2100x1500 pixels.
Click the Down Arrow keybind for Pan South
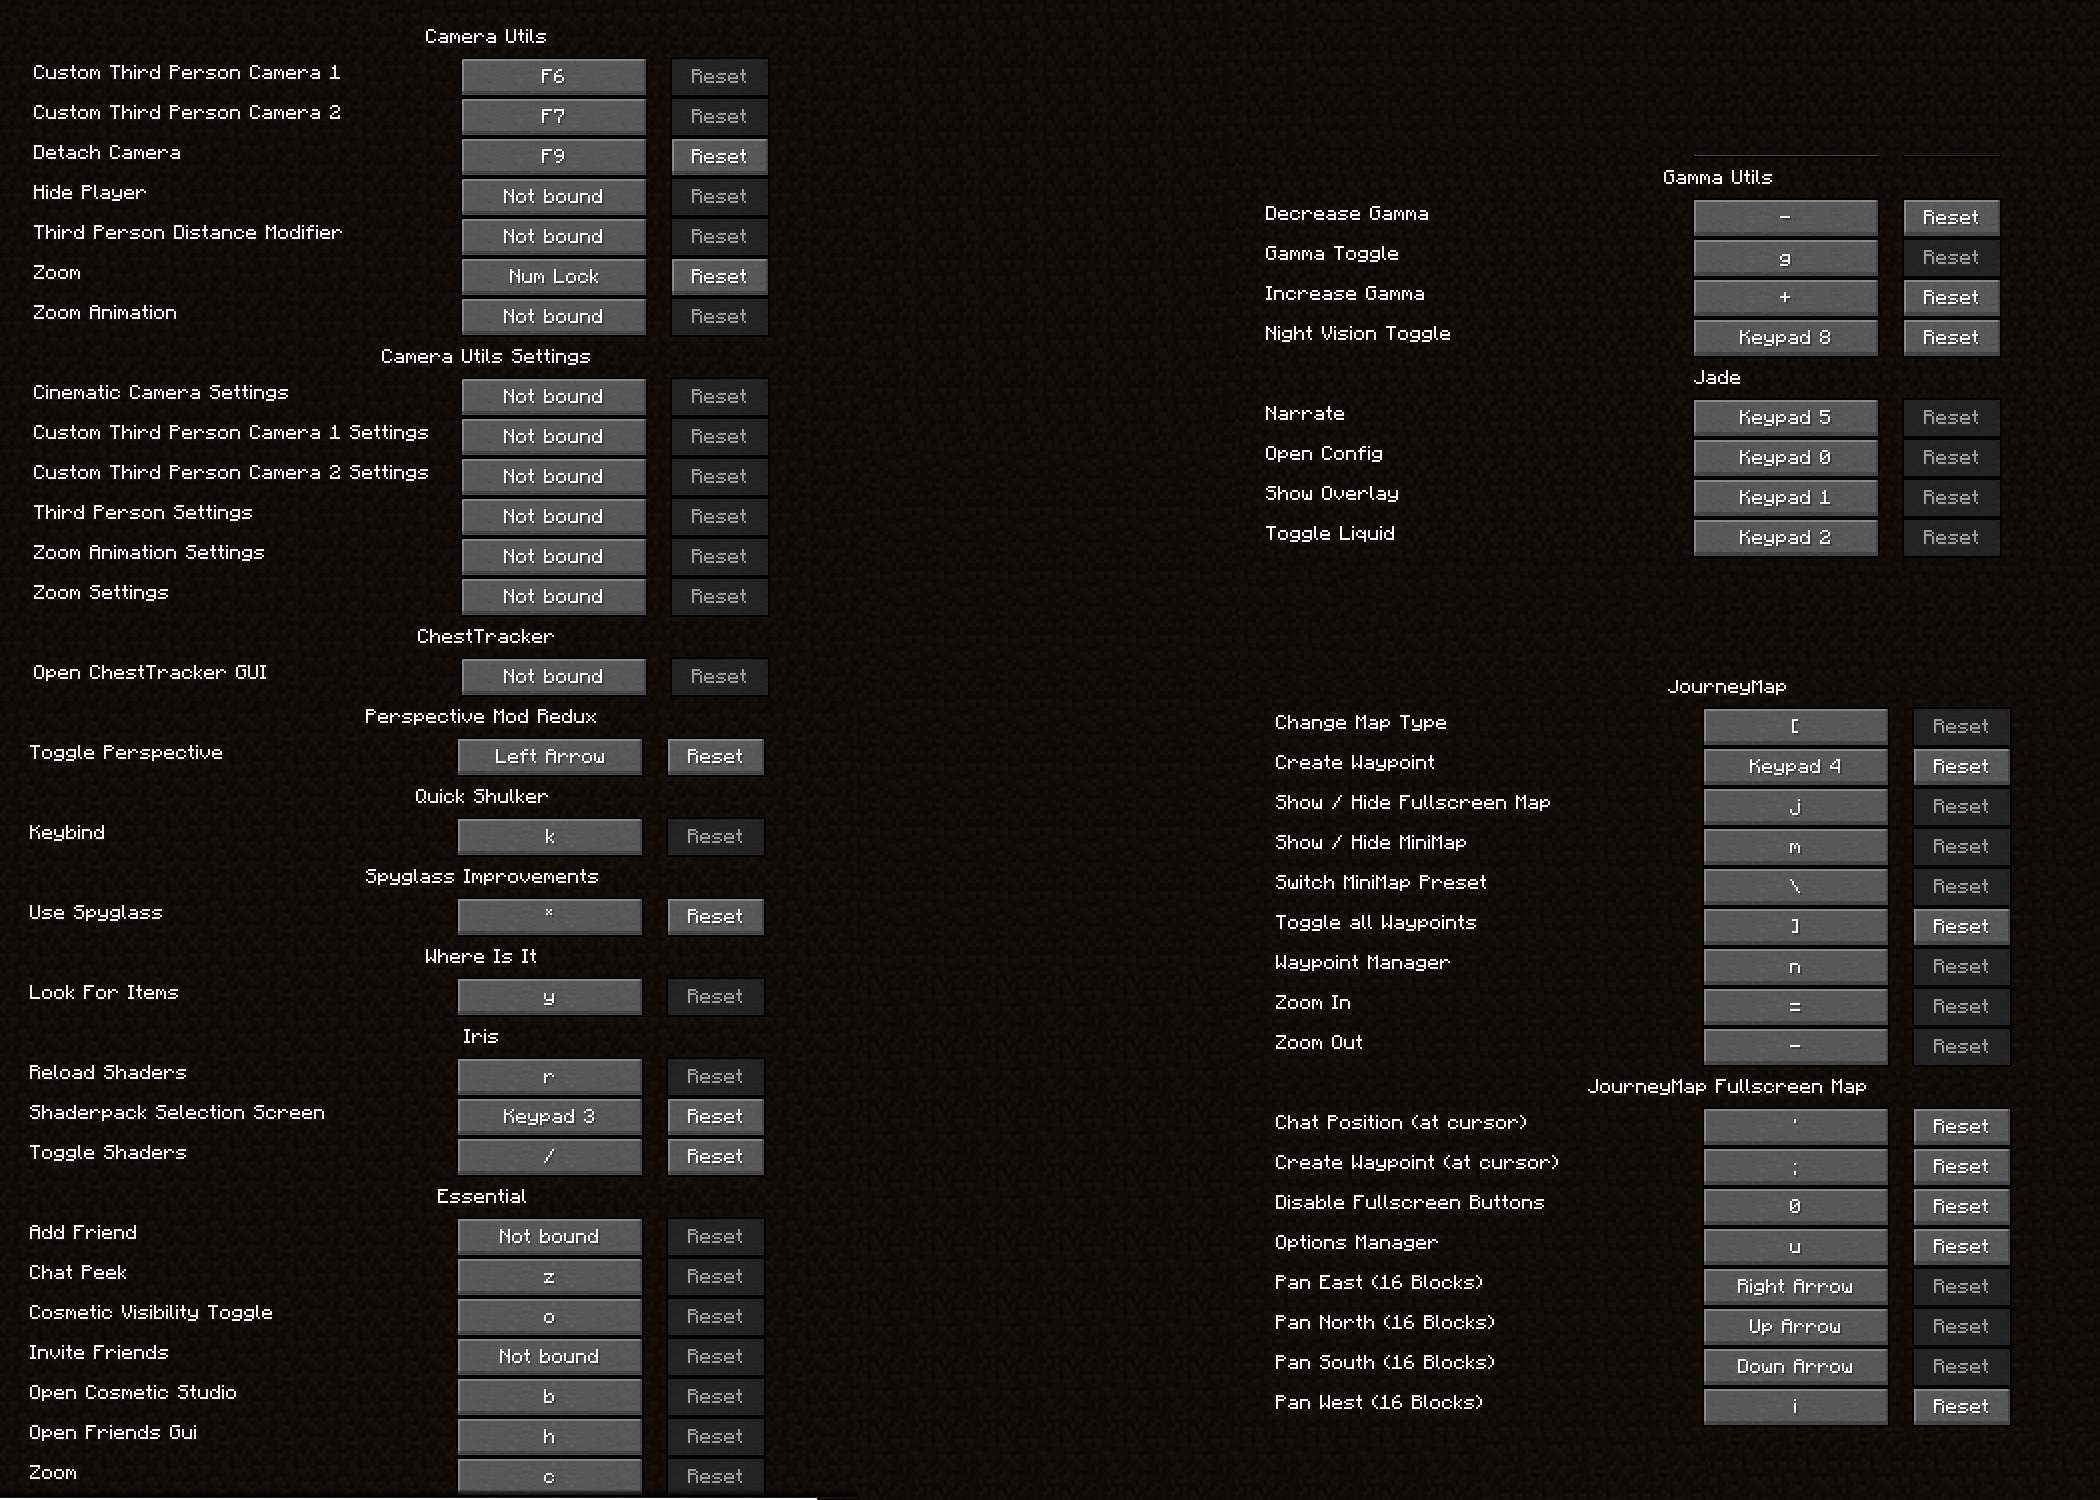(x=1795, y=1367)
